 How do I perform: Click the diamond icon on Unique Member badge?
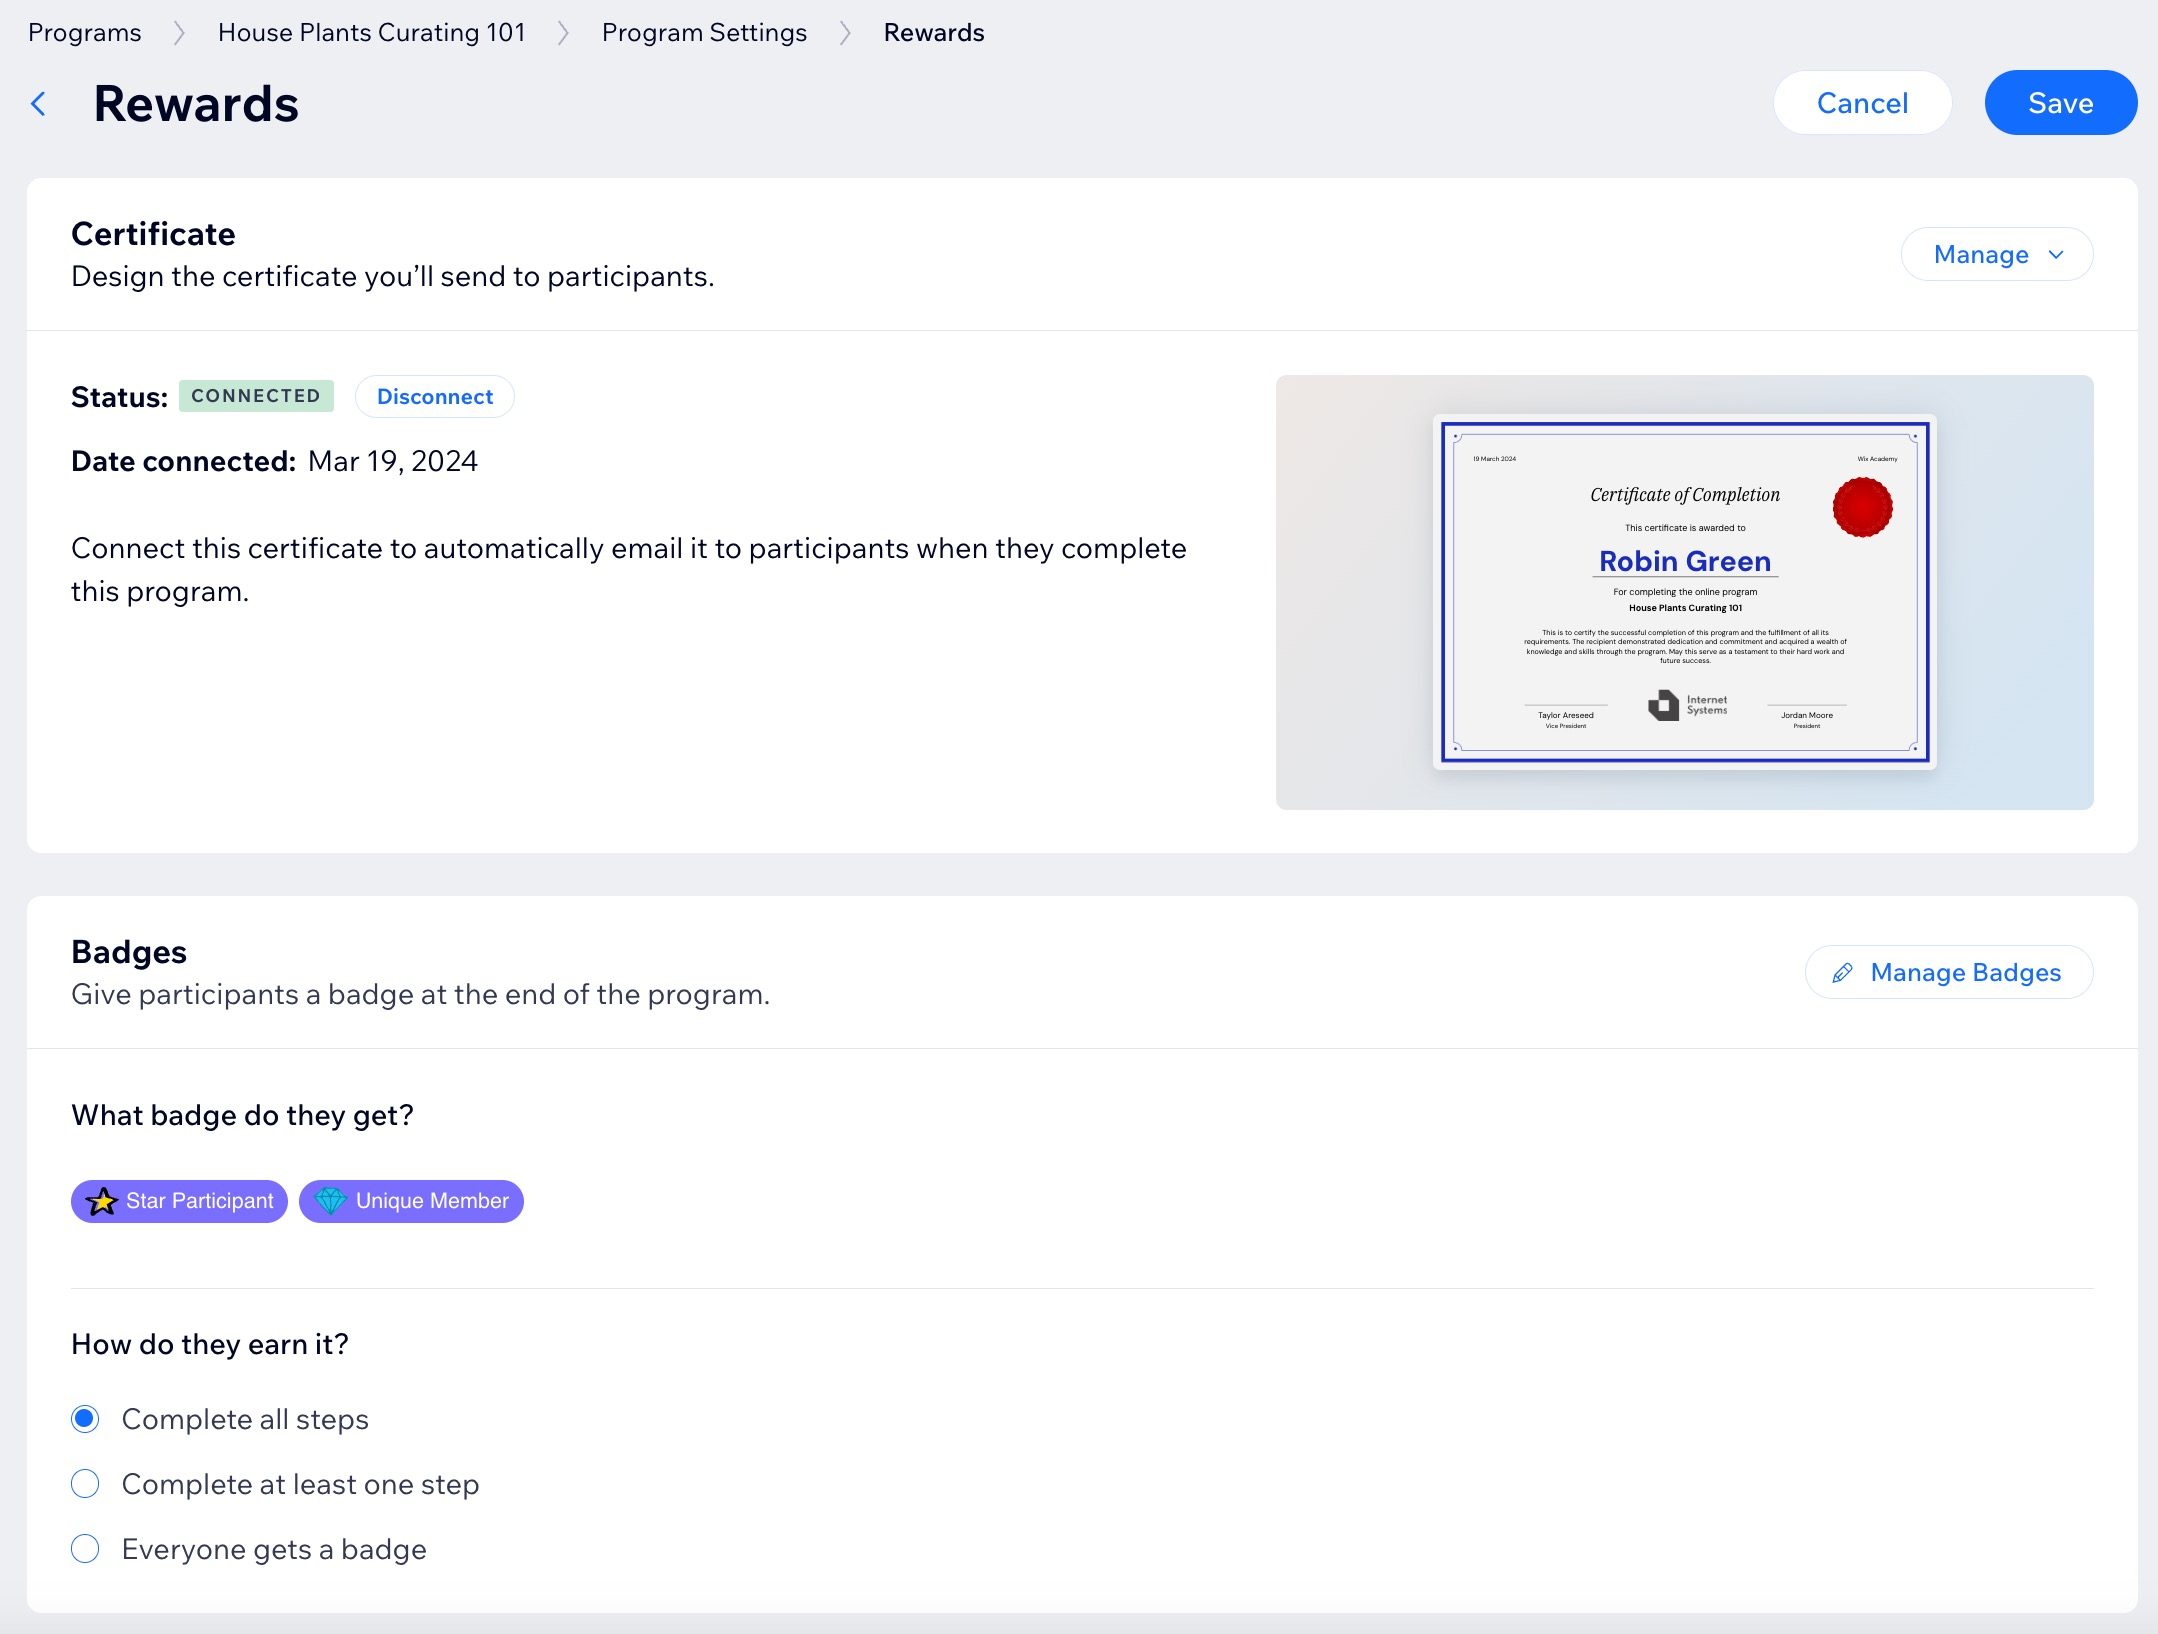coord(330,1201)
